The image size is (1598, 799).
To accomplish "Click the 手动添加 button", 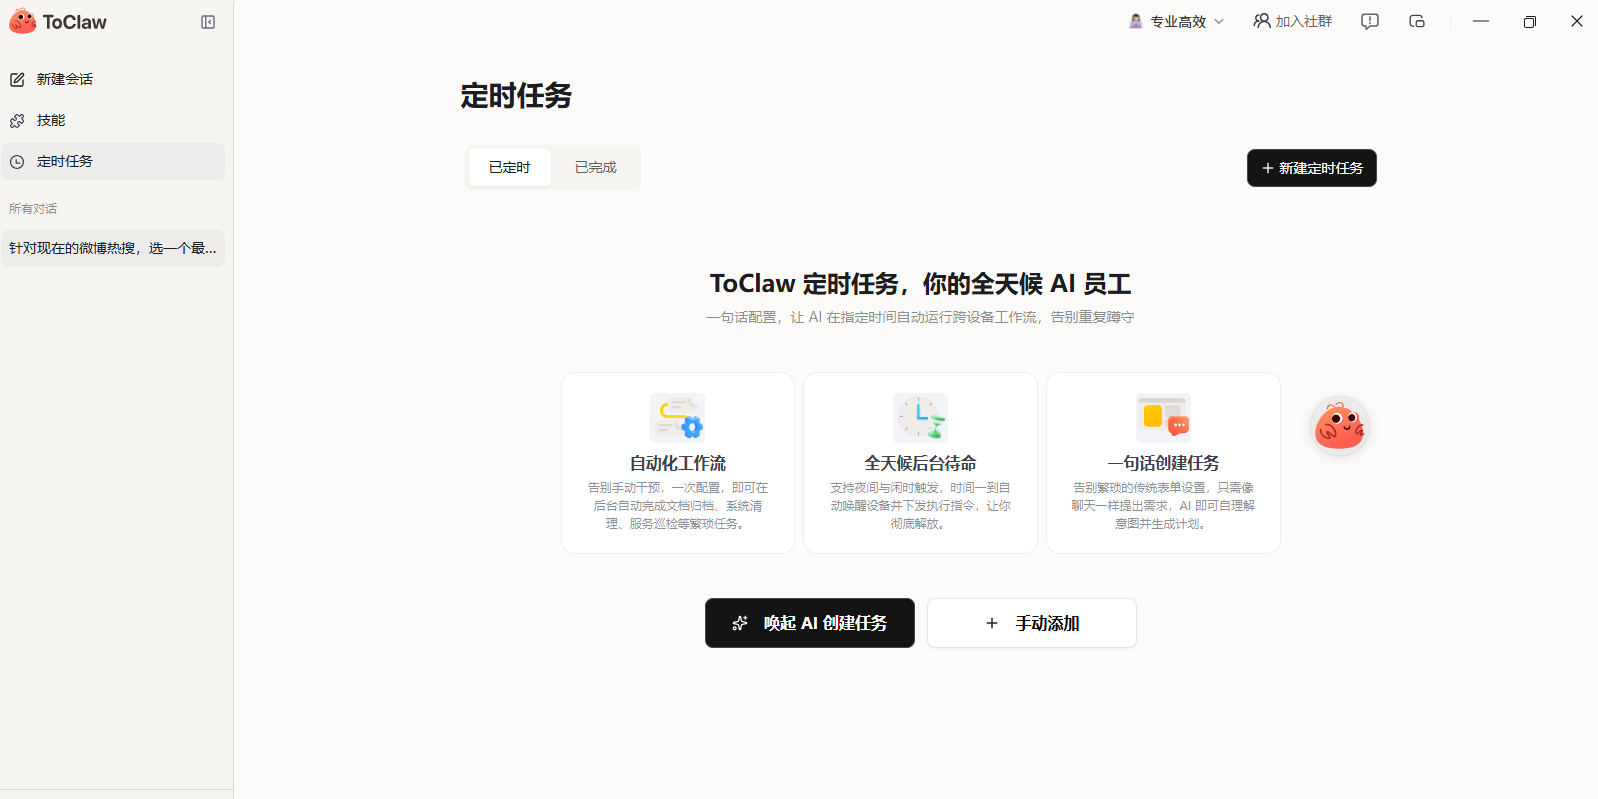I will click(1032, 623).
